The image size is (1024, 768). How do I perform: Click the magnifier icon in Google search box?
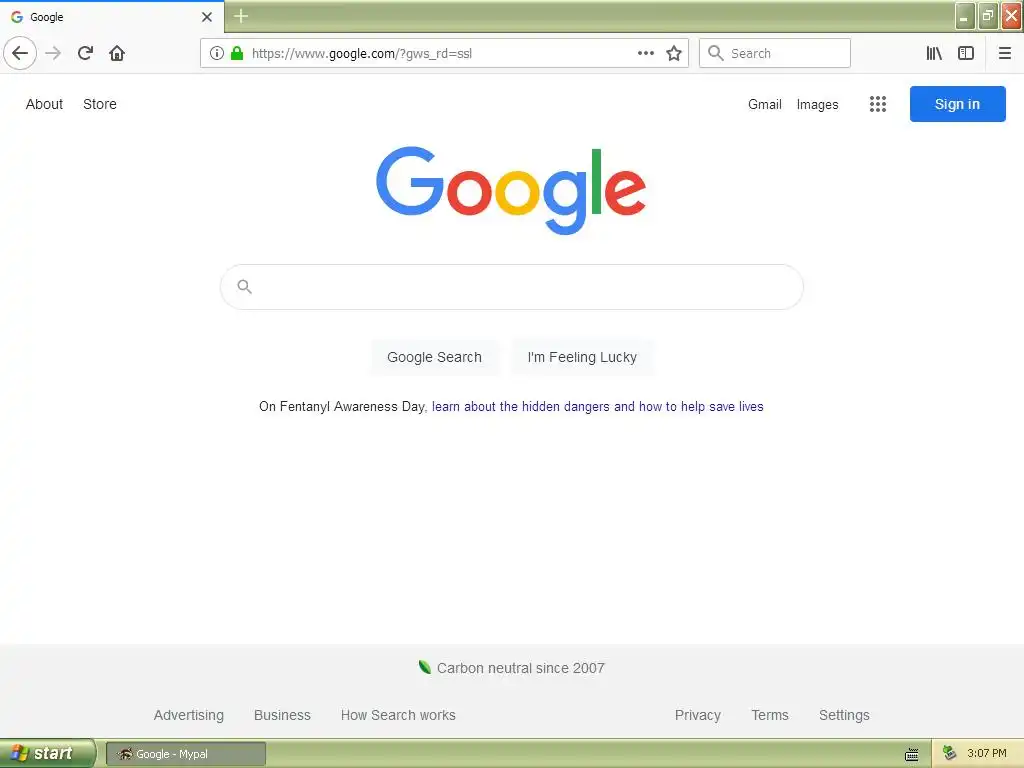(x=244, y=287)
